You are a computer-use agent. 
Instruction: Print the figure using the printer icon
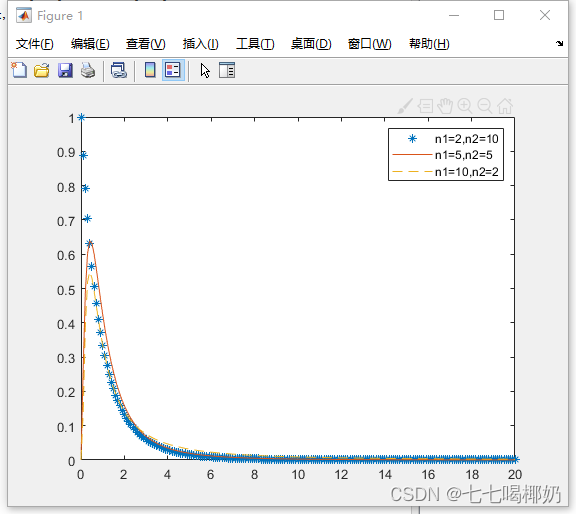(x=88, y=70)
